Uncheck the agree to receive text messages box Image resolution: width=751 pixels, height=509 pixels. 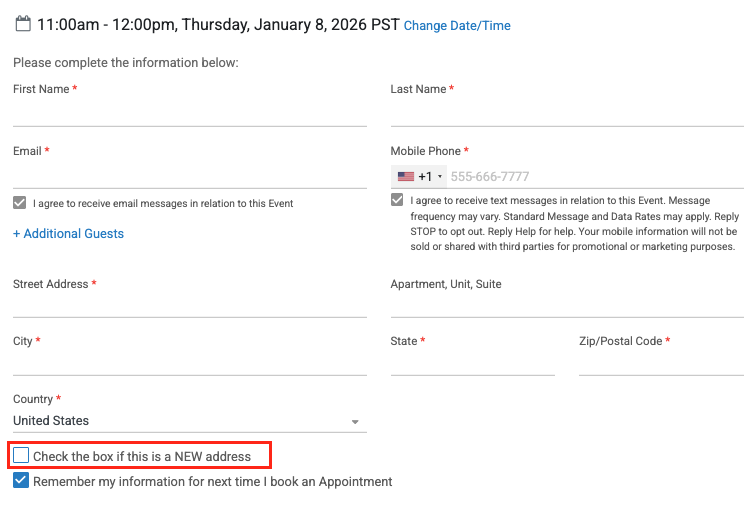click(x=398, y=200)
